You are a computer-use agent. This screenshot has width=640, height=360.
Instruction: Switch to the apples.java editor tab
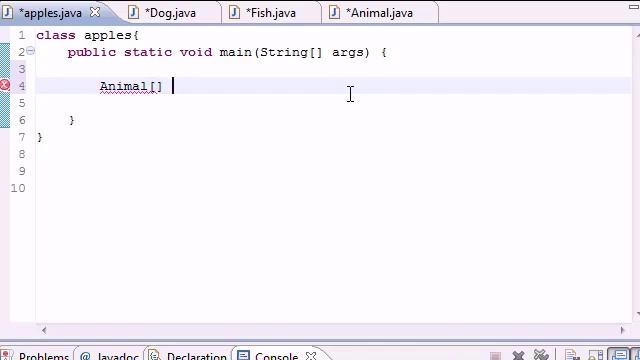pos(50,13)
